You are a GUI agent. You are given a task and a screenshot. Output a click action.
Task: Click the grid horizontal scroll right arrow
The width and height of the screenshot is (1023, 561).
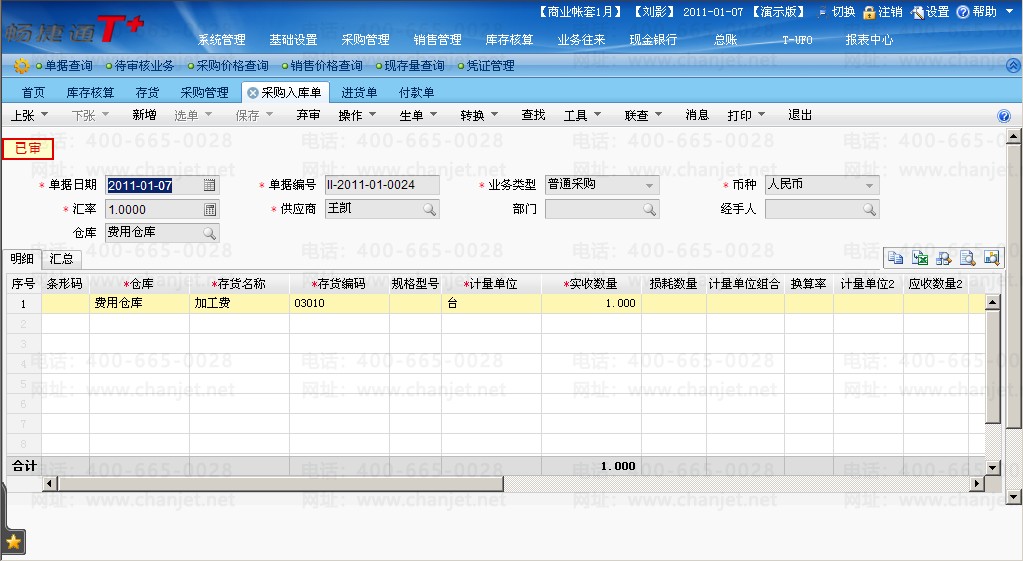(x=977, y=483)
